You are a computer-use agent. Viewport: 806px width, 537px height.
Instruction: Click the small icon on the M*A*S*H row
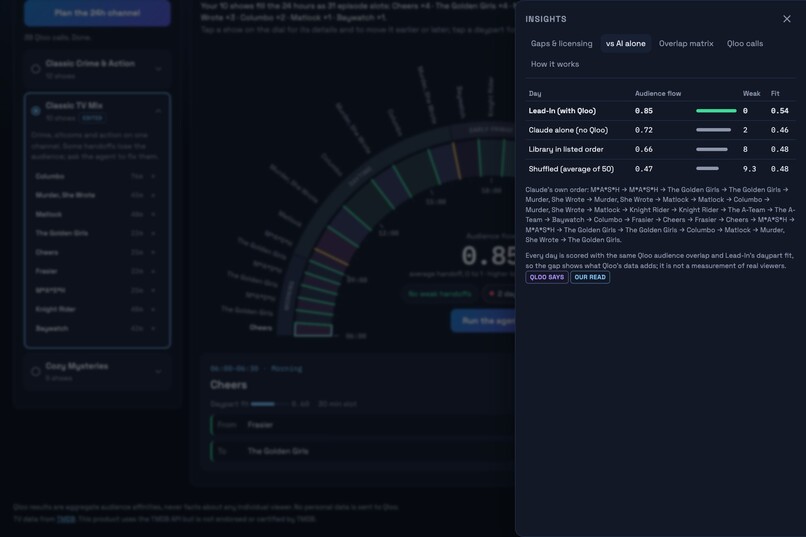[153, 290]
